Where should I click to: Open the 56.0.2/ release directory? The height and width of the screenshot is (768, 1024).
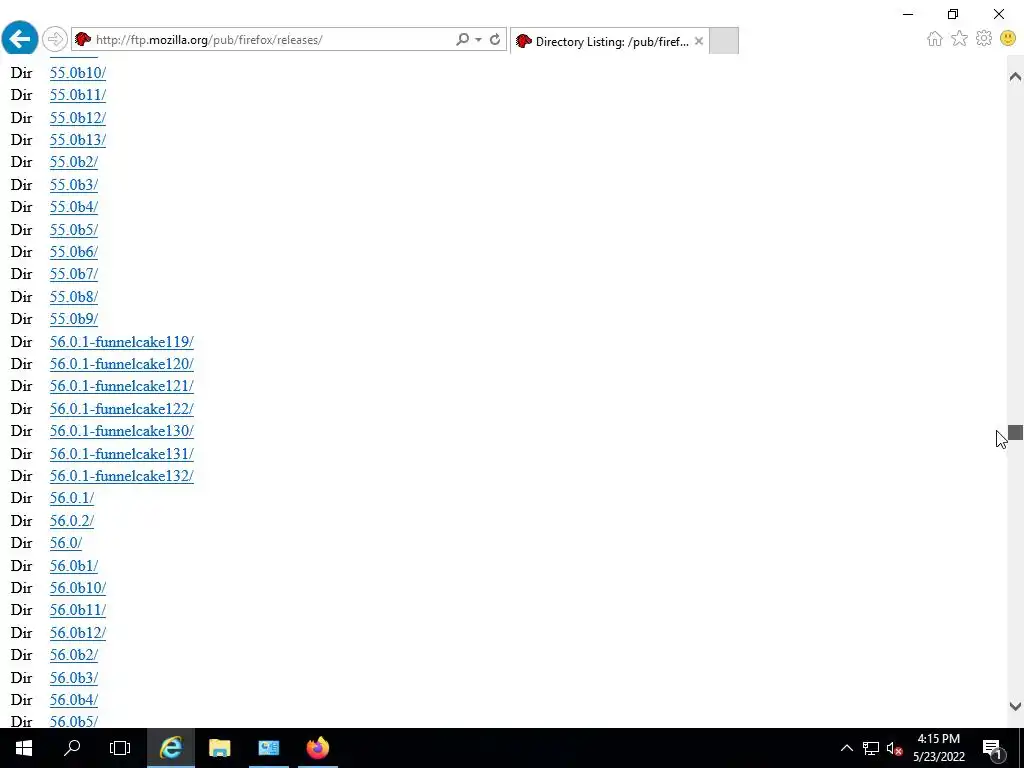[x=72, y=521]
